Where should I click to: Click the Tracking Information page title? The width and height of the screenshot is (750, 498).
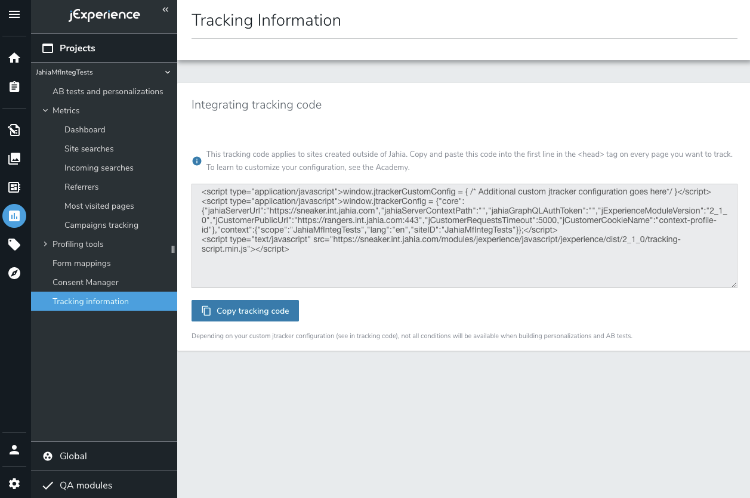tap(266, 21)
